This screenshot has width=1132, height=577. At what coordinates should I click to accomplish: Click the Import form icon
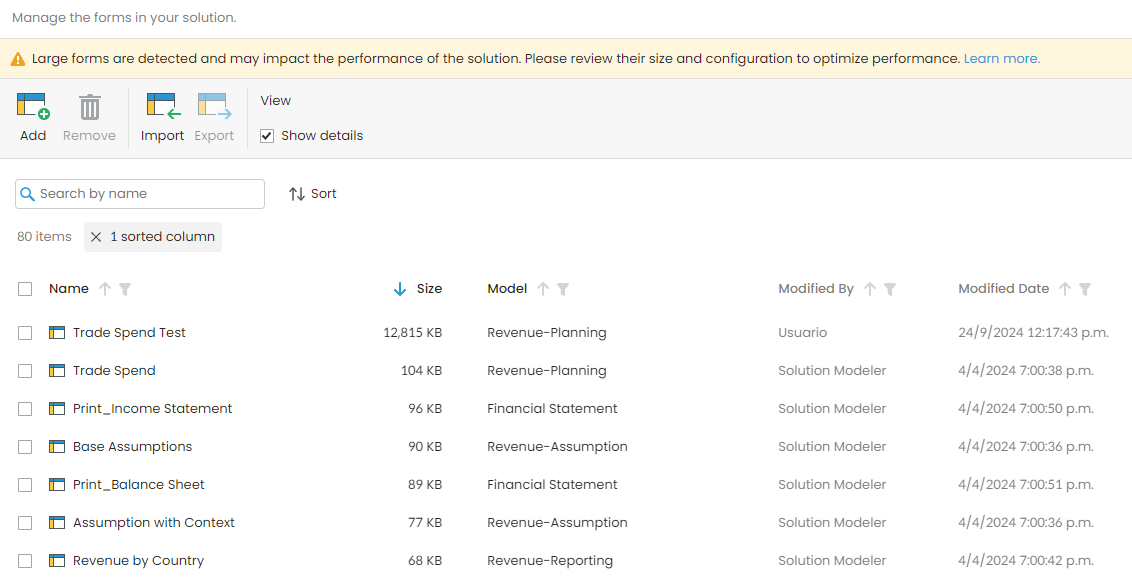click(162, 107)
